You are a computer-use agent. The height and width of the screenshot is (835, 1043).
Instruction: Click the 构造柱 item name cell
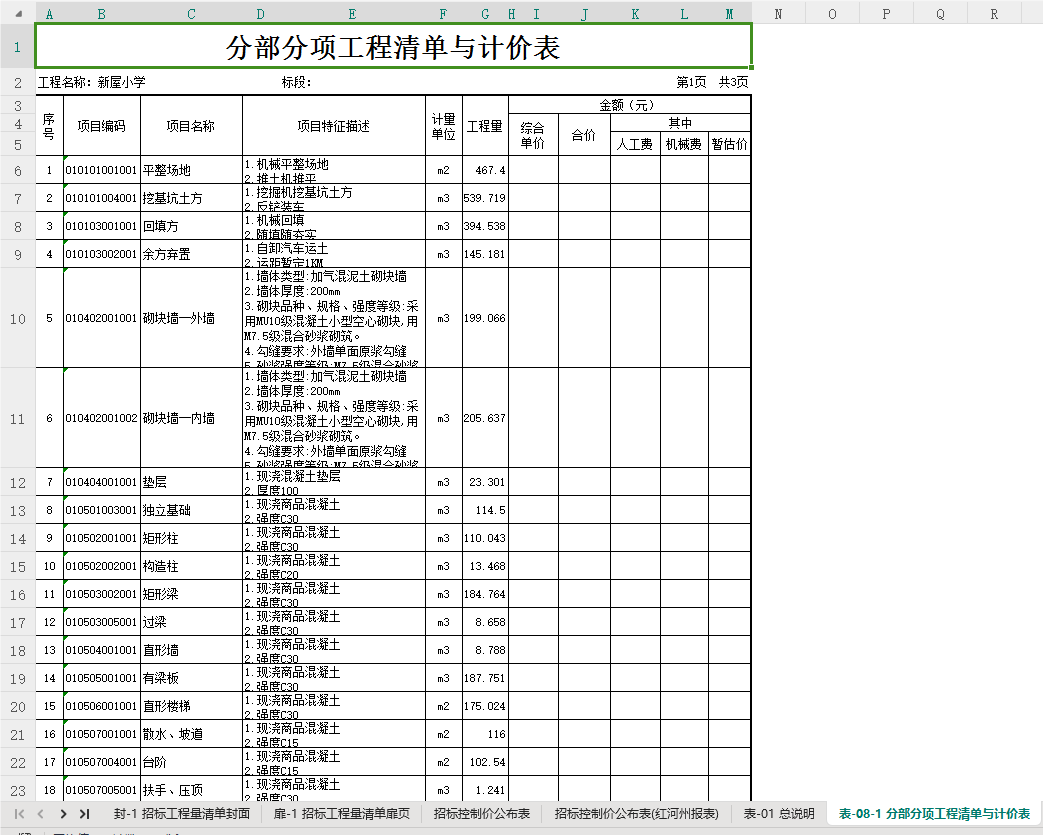tap(192, 566)
